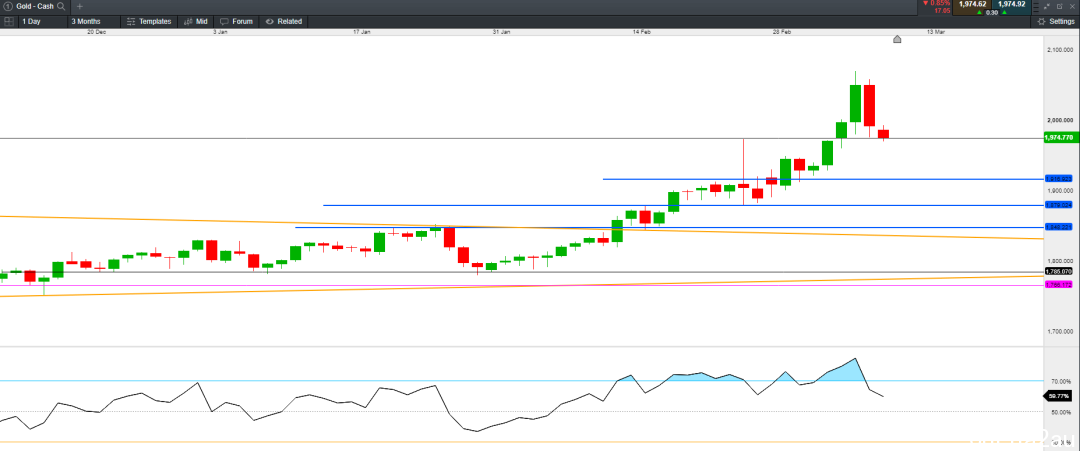Open the 1 Day interval dropdown

pos(41,21)
